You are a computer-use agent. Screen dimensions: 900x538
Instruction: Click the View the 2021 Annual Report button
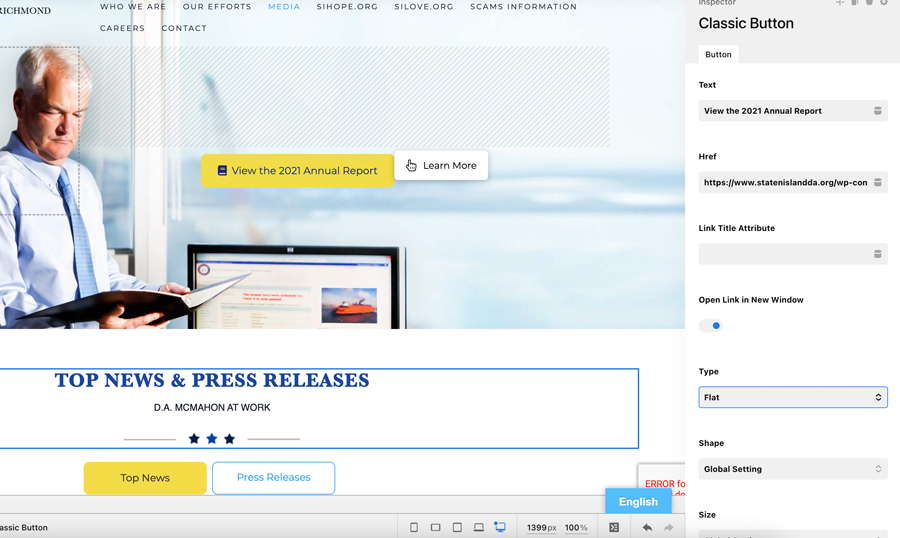(x=297, y=171)
